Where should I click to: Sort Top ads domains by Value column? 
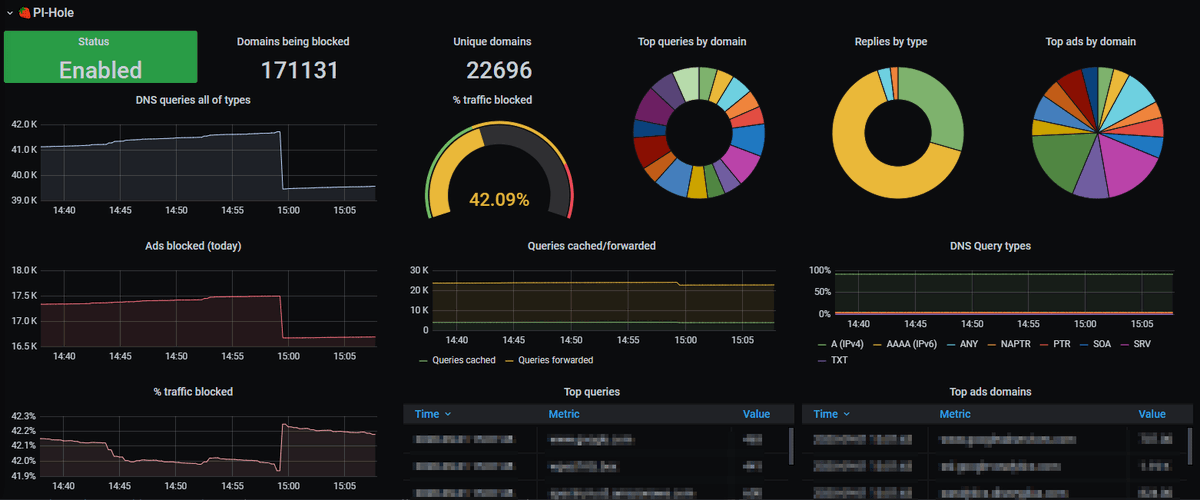tap(1152, 414)
